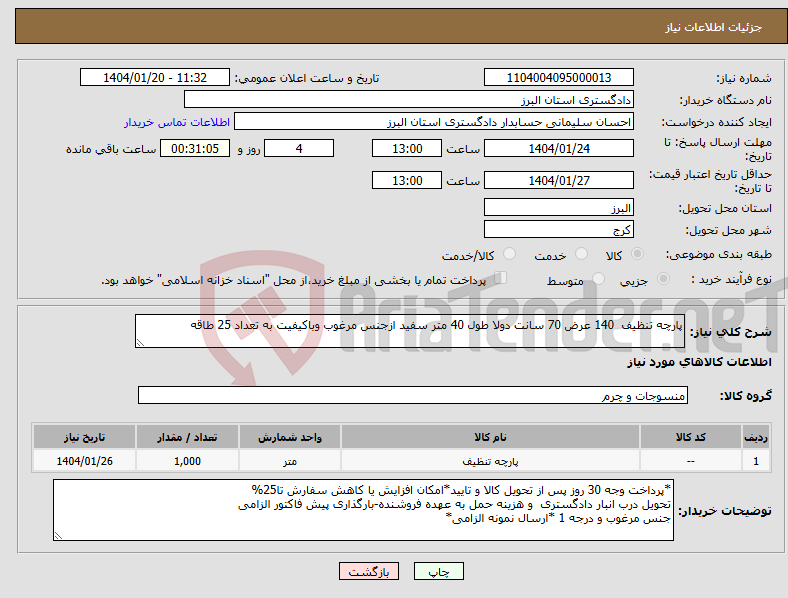
Task: Click the تعداد / مقدار column header
Action: pos(187,437)
